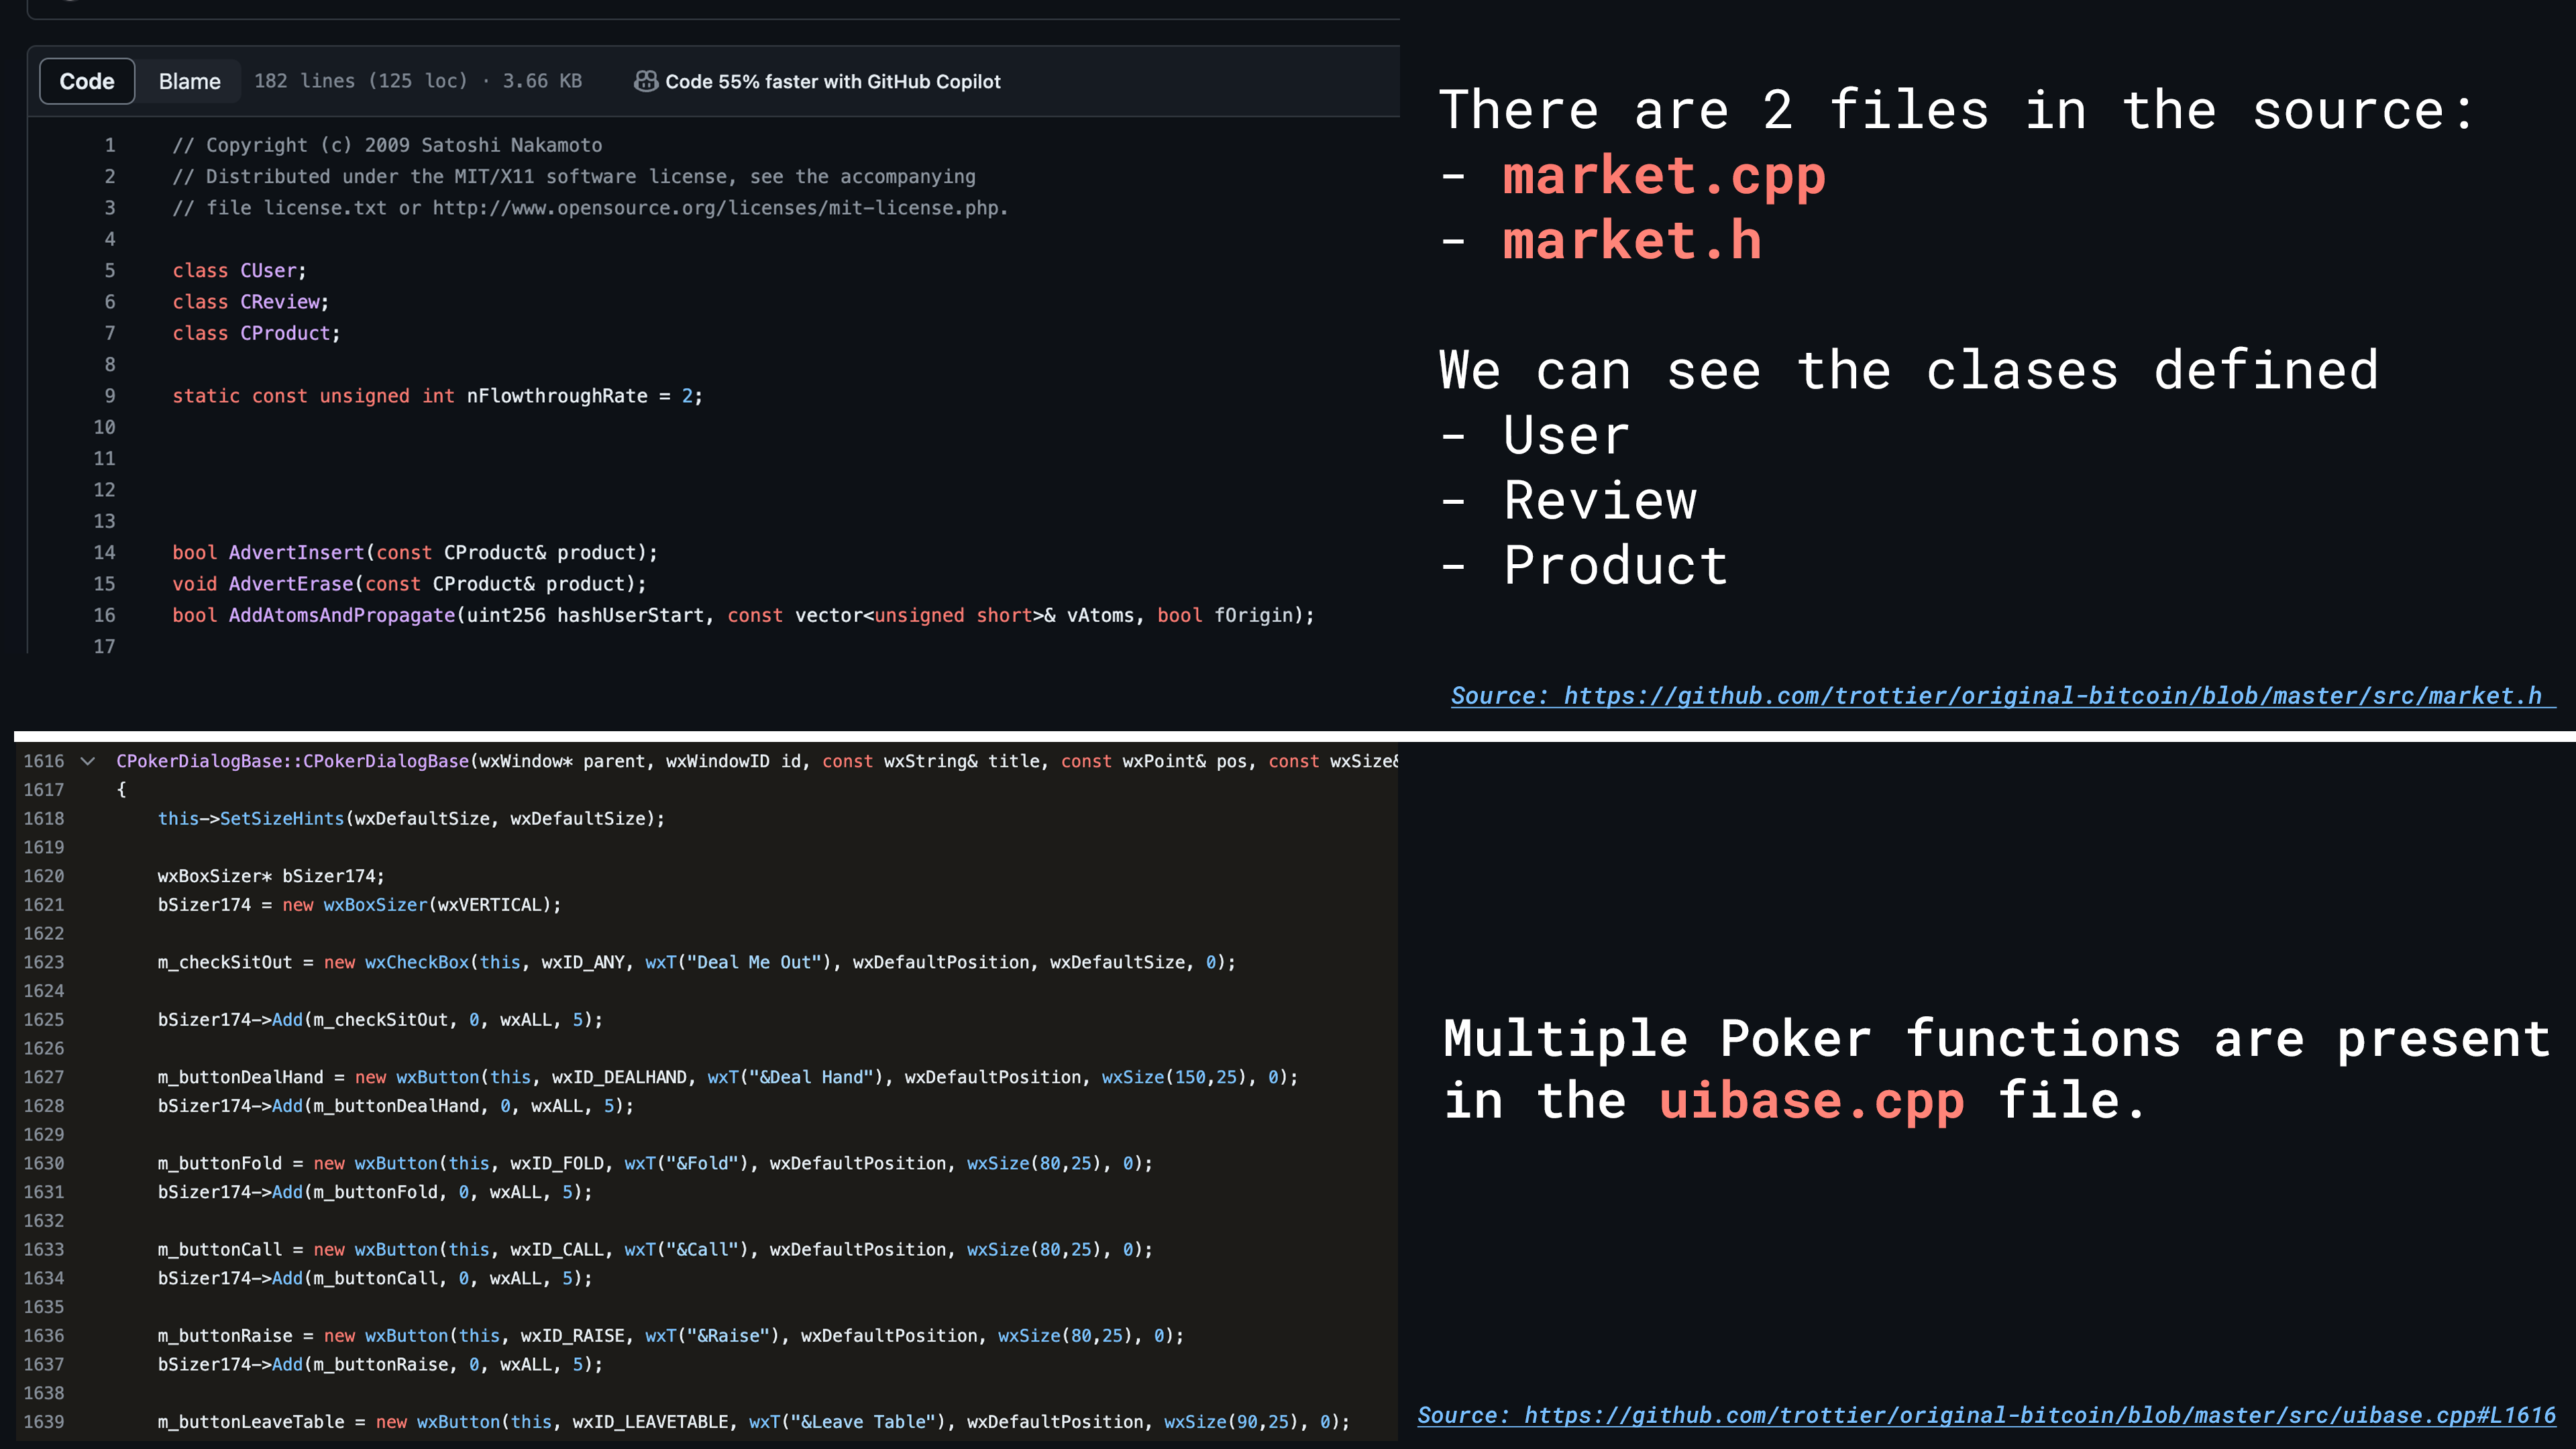Image resolution: width=2576 pixels, height=1449 pixels.
Task: Click the wxCheckBox constructor on line 1623
Action: [417, 962]
